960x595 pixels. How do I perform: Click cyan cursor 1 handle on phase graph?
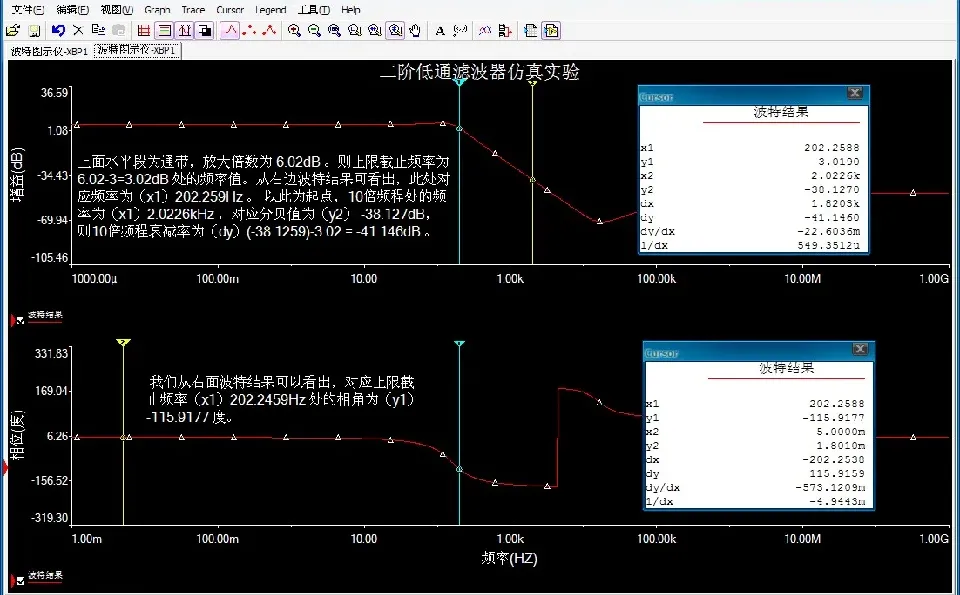pyautogui.click(x=460, y=344)
